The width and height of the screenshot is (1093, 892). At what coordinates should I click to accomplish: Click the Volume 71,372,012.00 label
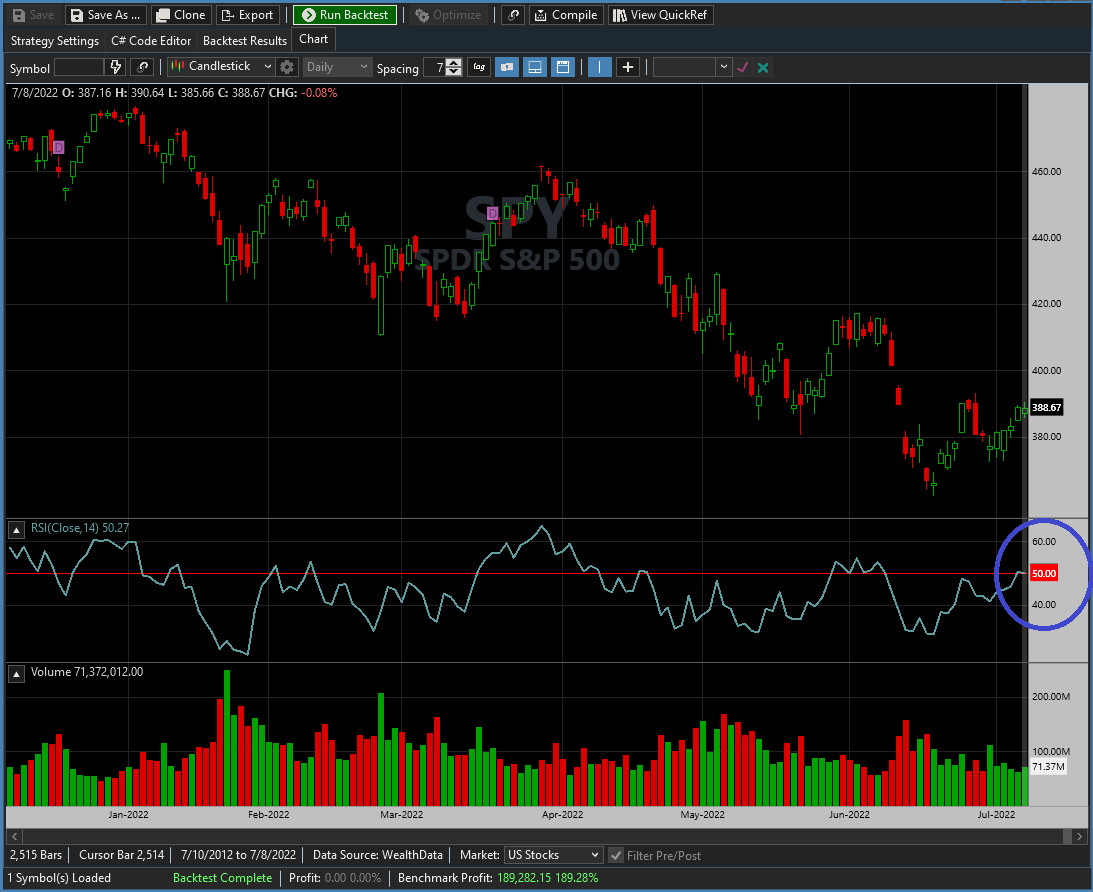coord(87,672)
